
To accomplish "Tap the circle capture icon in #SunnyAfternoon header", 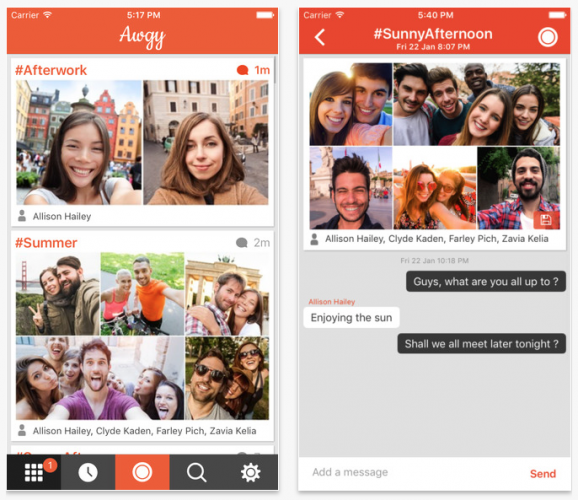I will point(547,37).
